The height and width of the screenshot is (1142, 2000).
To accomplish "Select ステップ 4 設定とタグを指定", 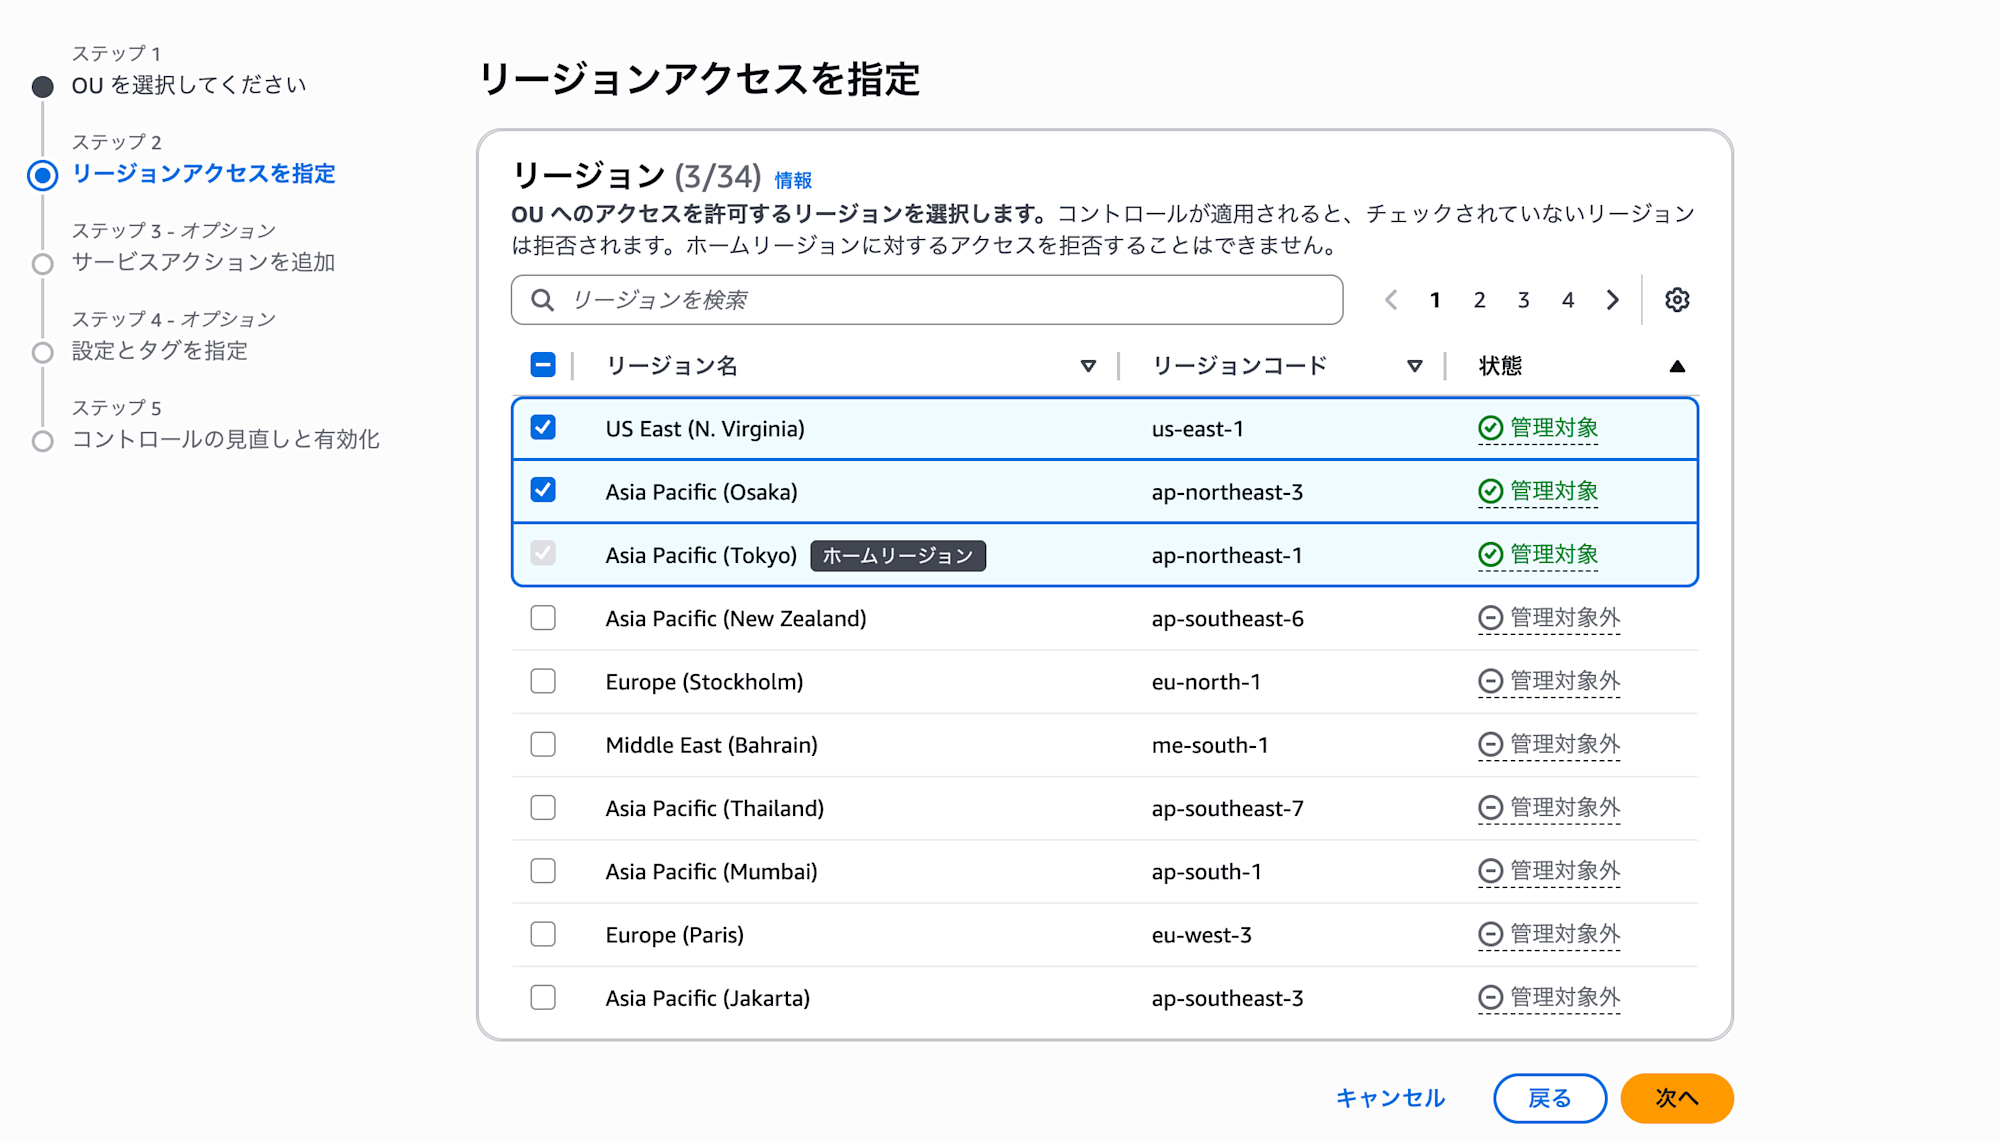I will (159, 352).
